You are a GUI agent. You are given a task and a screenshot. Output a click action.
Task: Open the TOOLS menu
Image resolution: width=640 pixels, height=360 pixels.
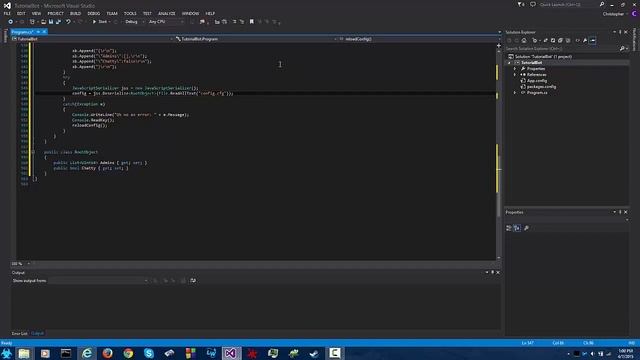(x=130, y=13)
